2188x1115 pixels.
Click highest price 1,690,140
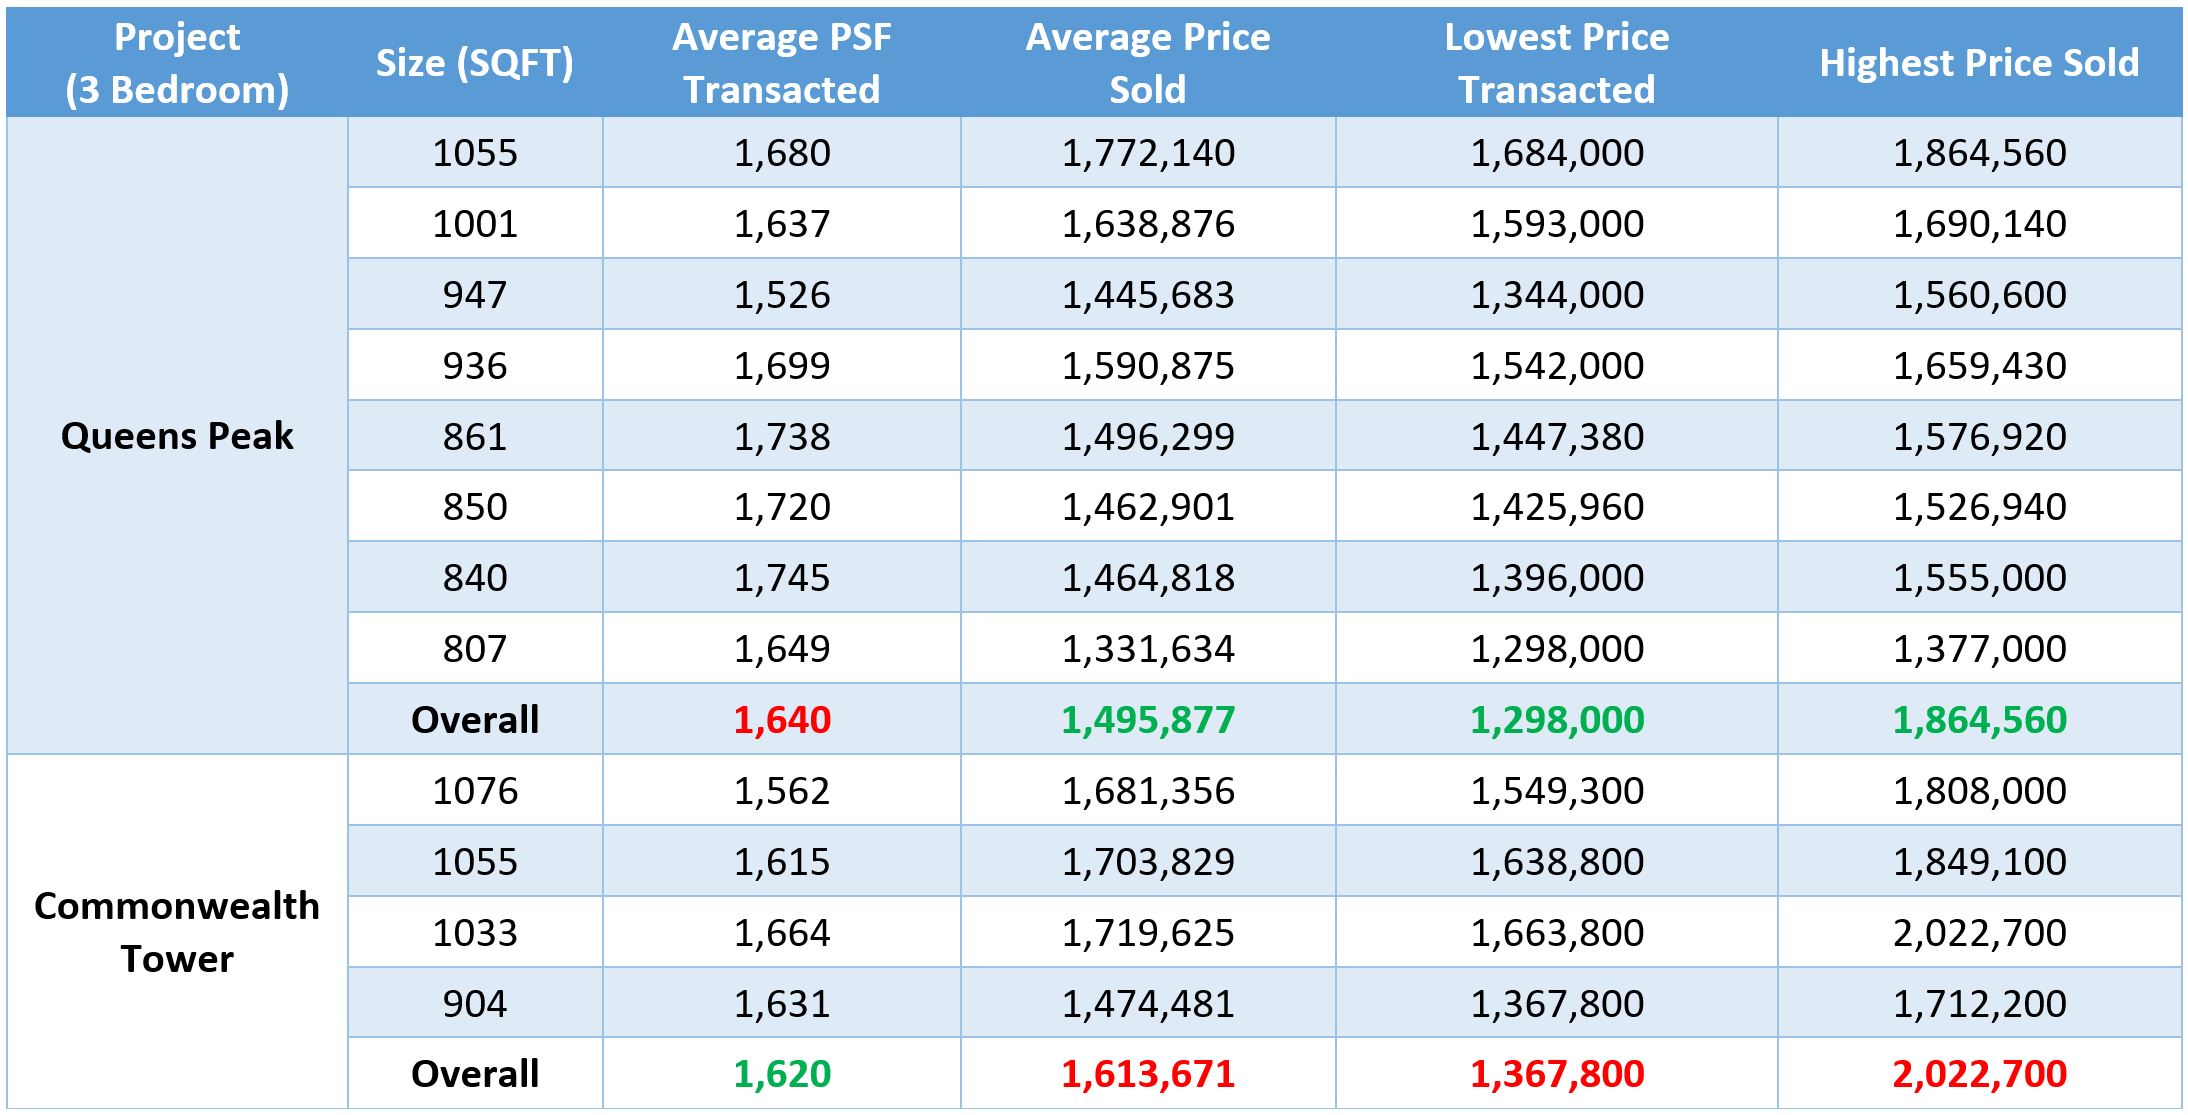pyautogui.click(x=1980, y=223)
